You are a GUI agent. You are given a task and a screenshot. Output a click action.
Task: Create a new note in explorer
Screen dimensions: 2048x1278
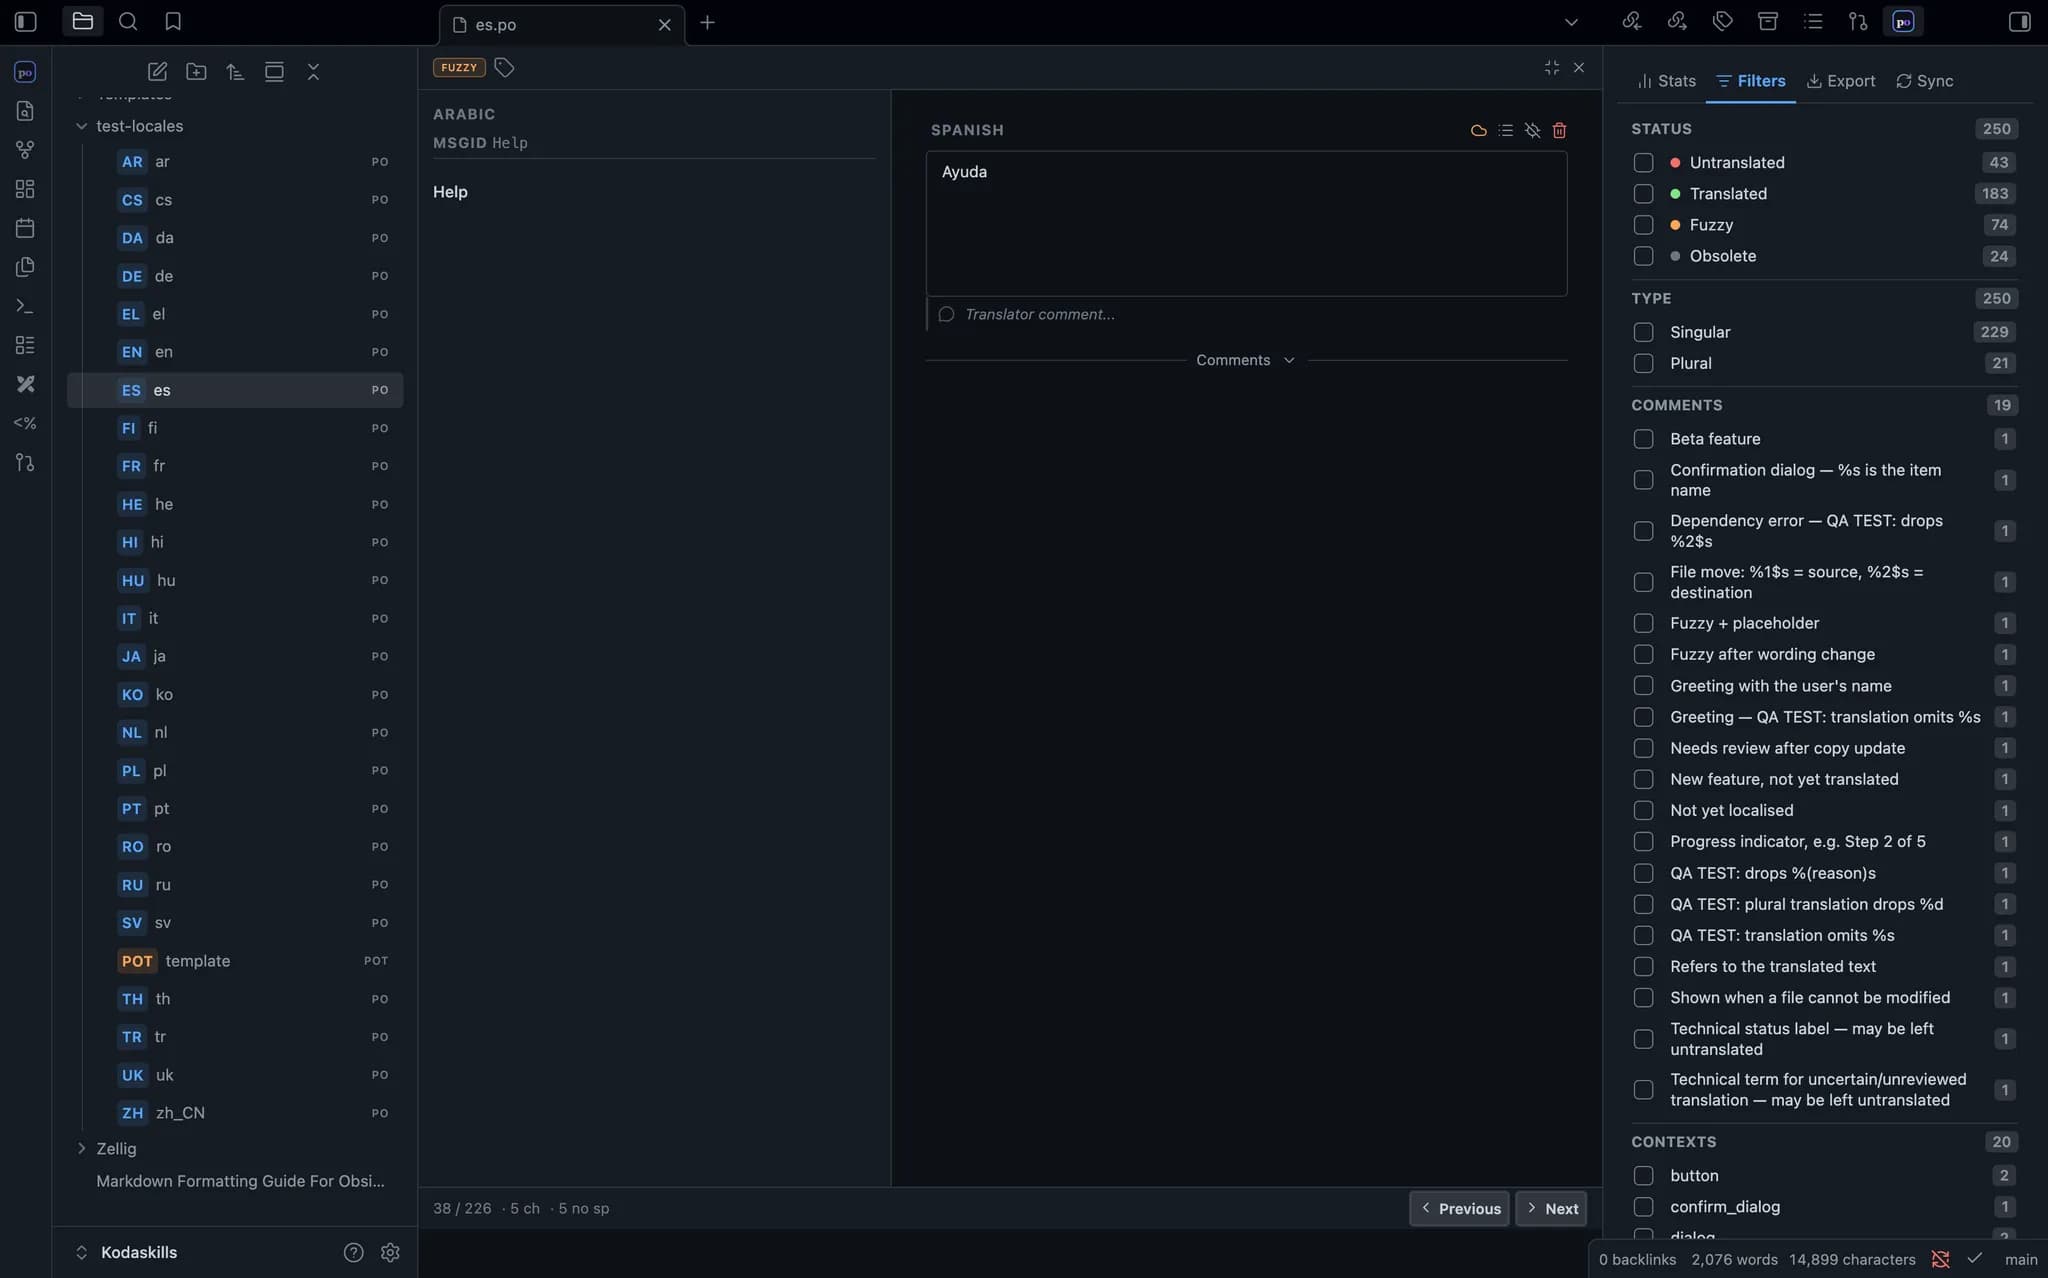(x=157, y=72)
